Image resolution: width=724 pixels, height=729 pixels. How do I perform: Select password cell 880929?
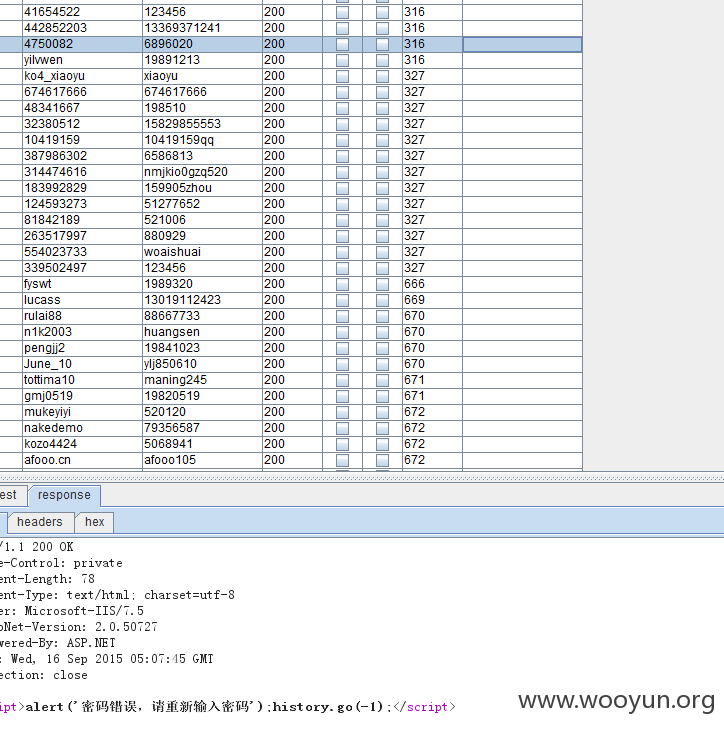click(x=202, y=236)
